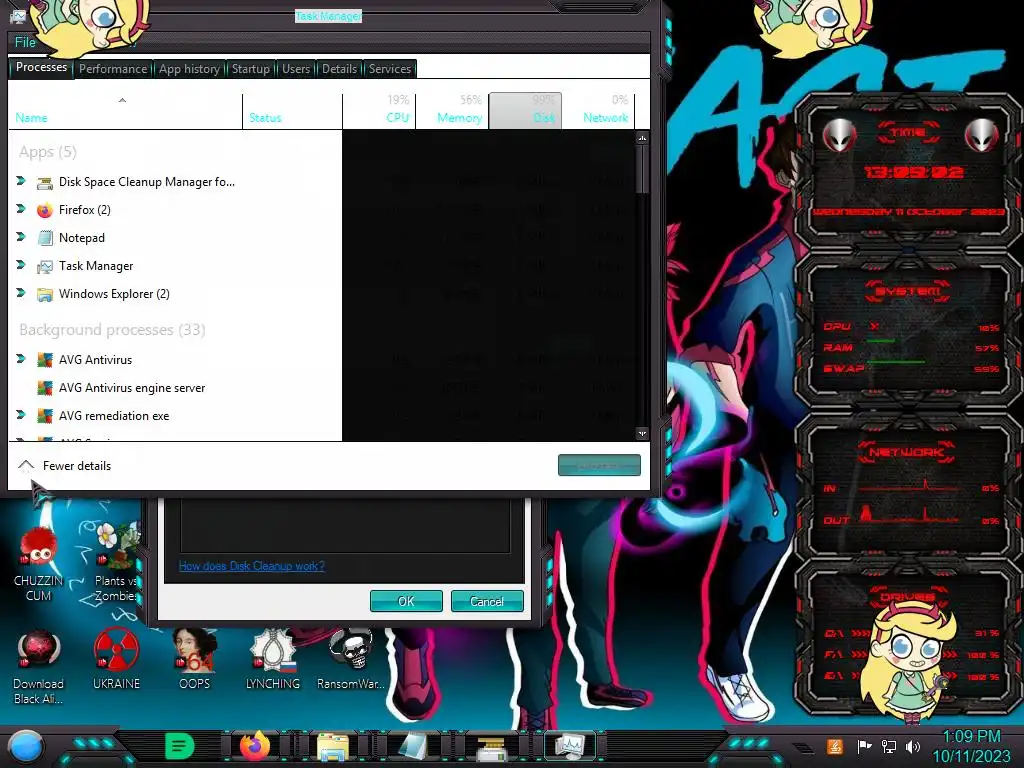The width and height of the screenshot is (1024, 768).
Task: Click the AVG remediation exe icon
Action: click(x=44, y=416)
